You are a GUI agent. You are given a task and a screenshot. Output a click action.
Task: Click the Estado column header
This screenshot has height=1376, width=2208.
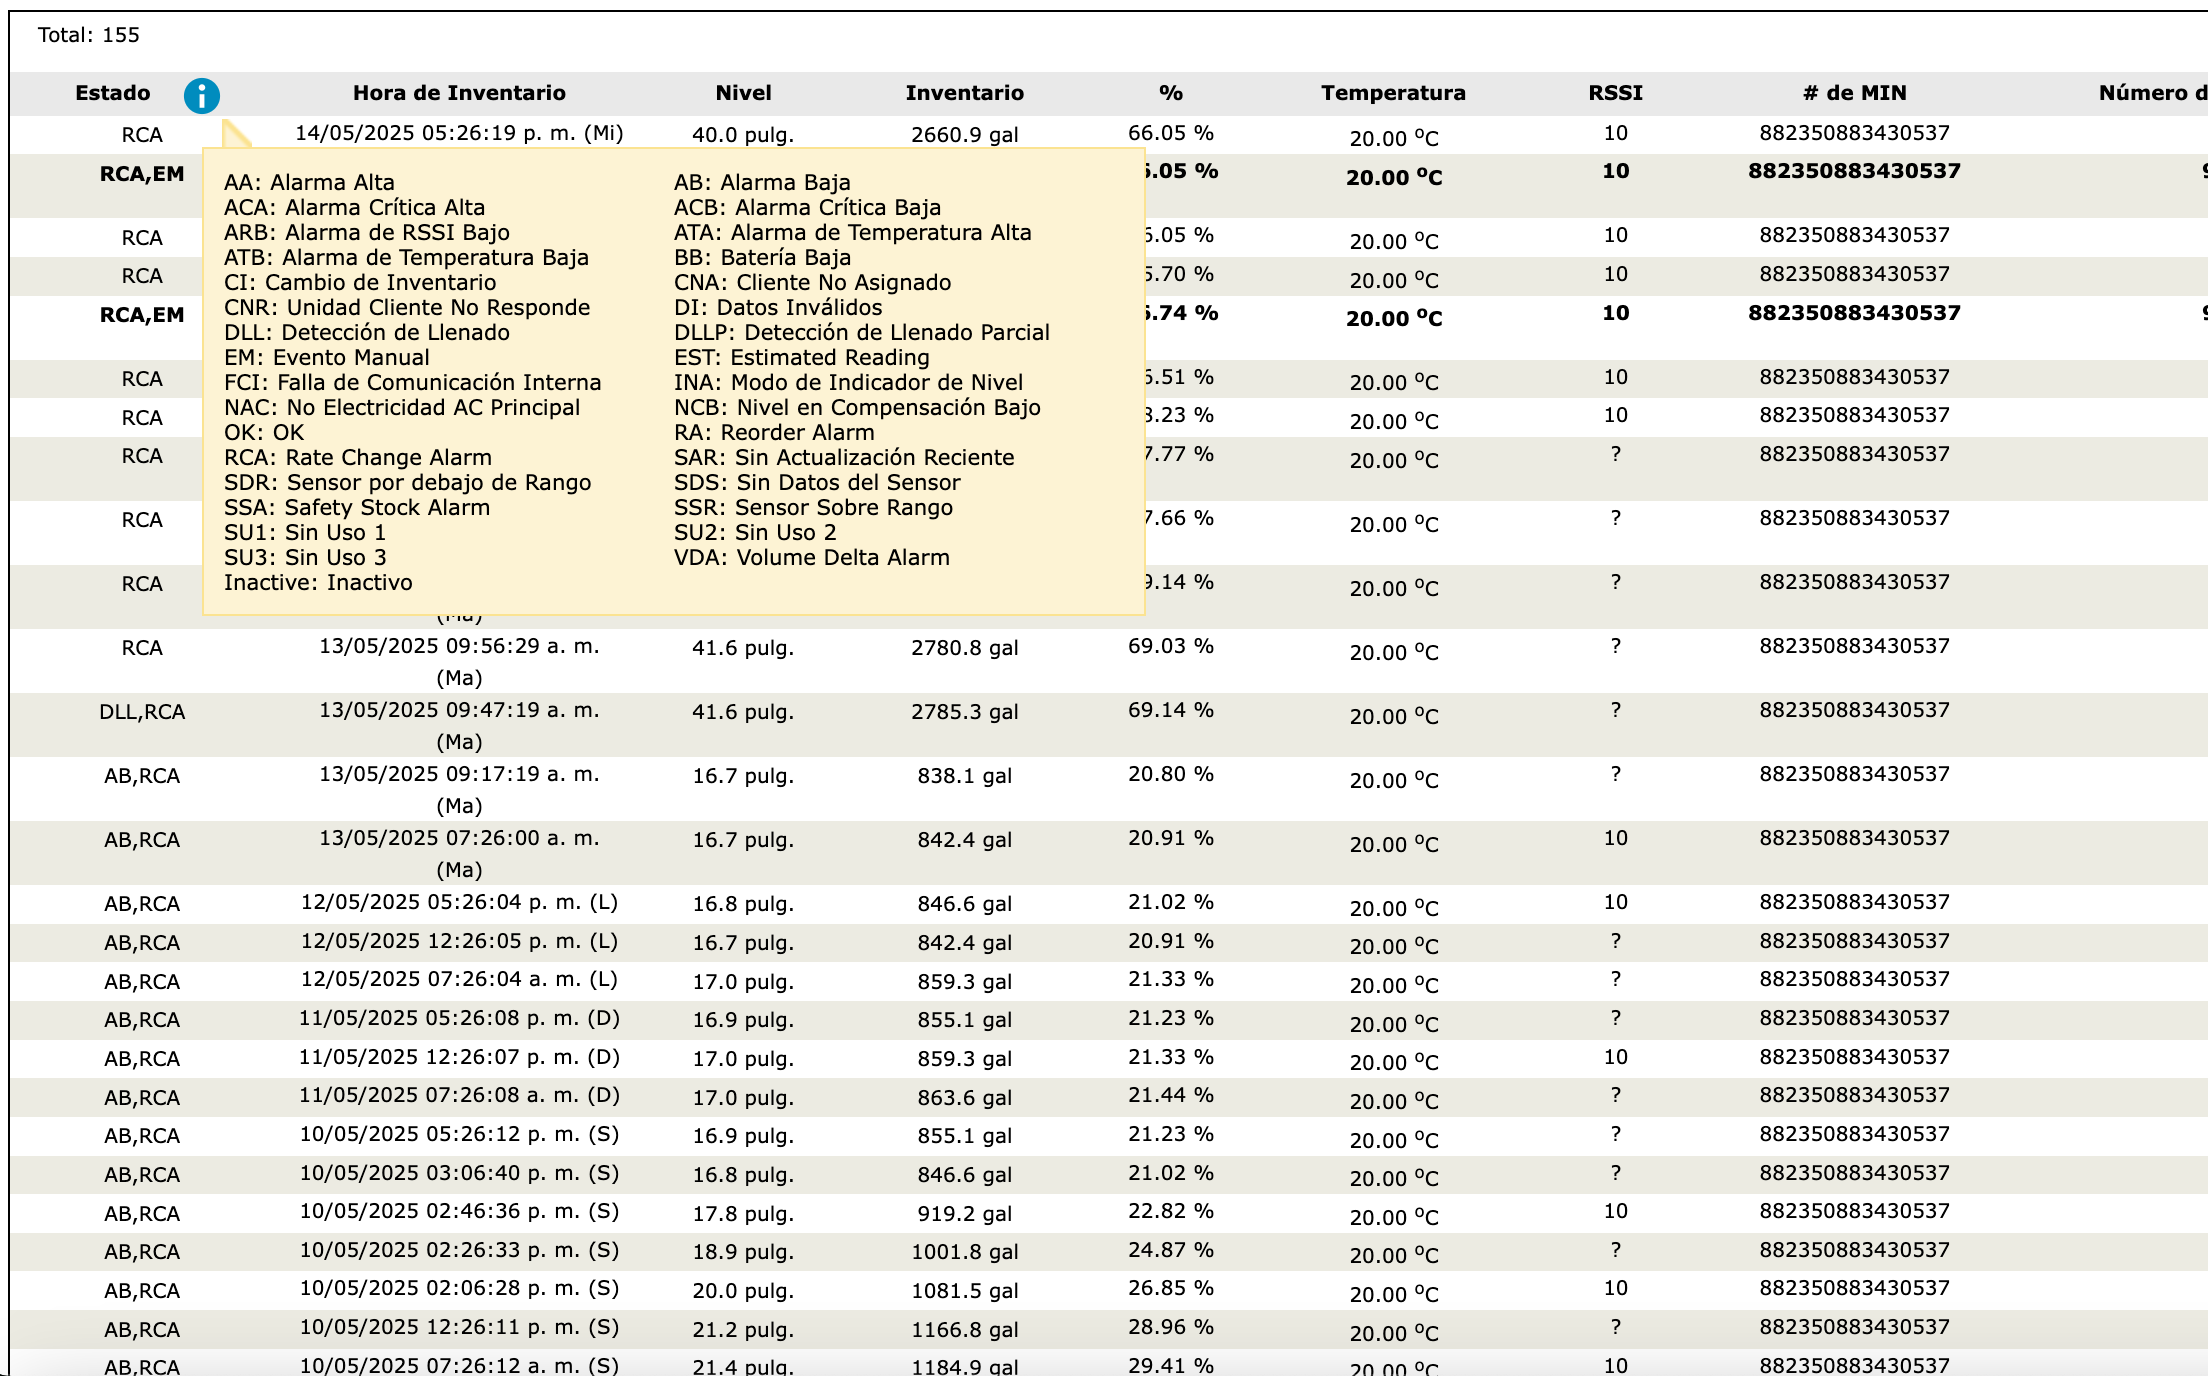pyautogui.click(x=113, y=93)
